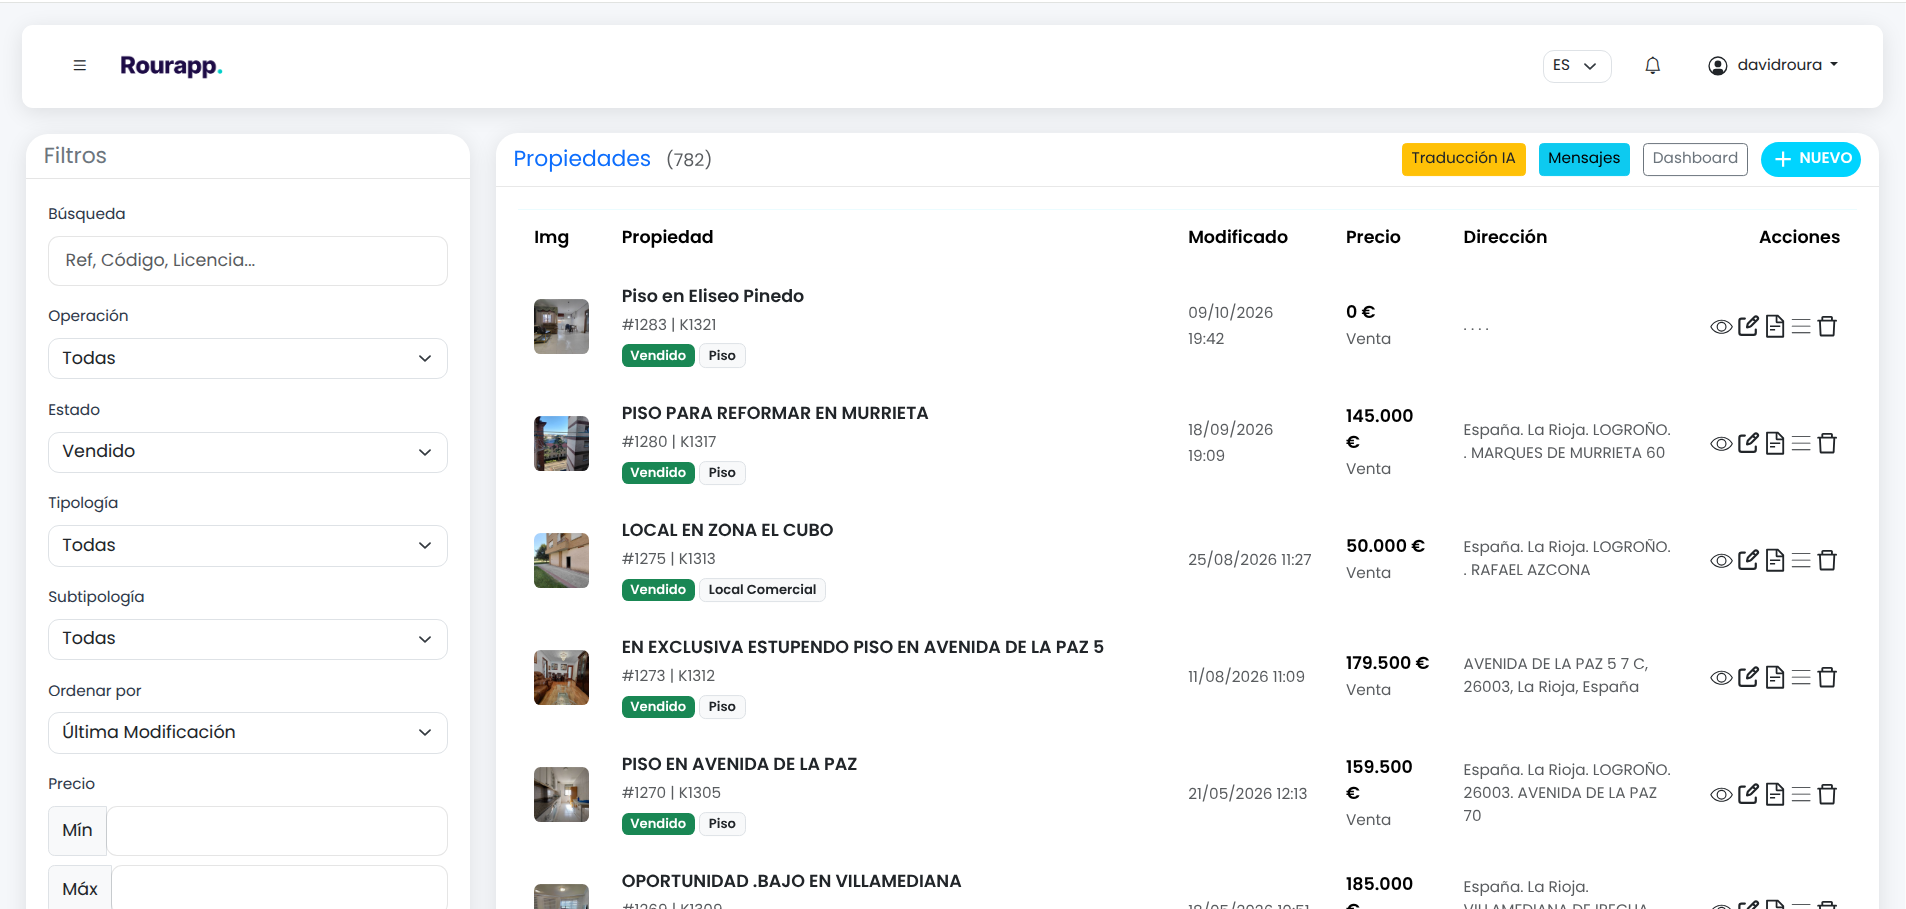Open the Tipología dropdown

247,545
